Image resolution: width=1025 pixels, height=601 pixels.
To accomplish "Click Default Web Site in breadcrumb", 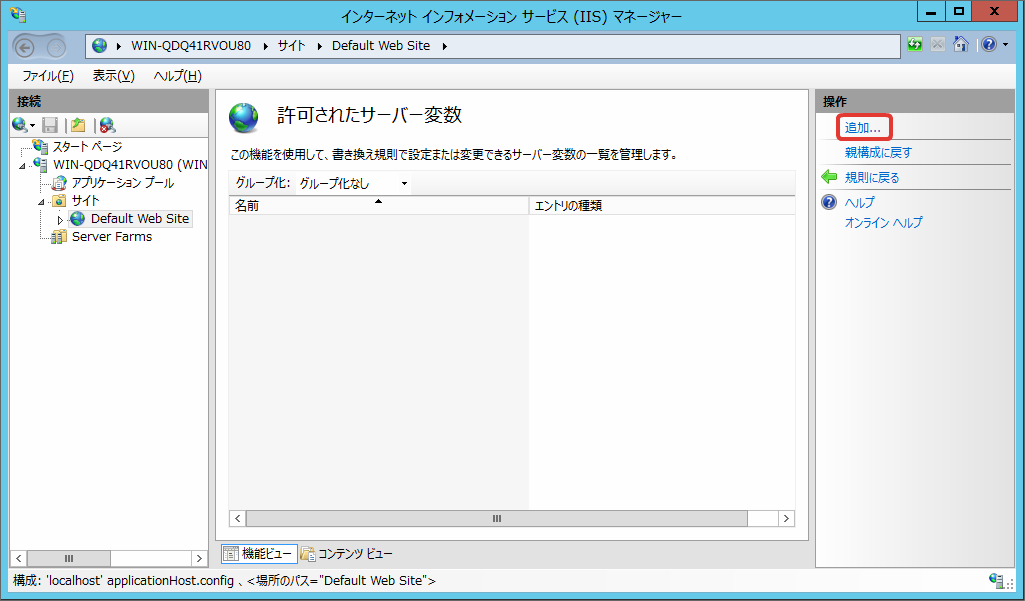I will pos(381,46).
